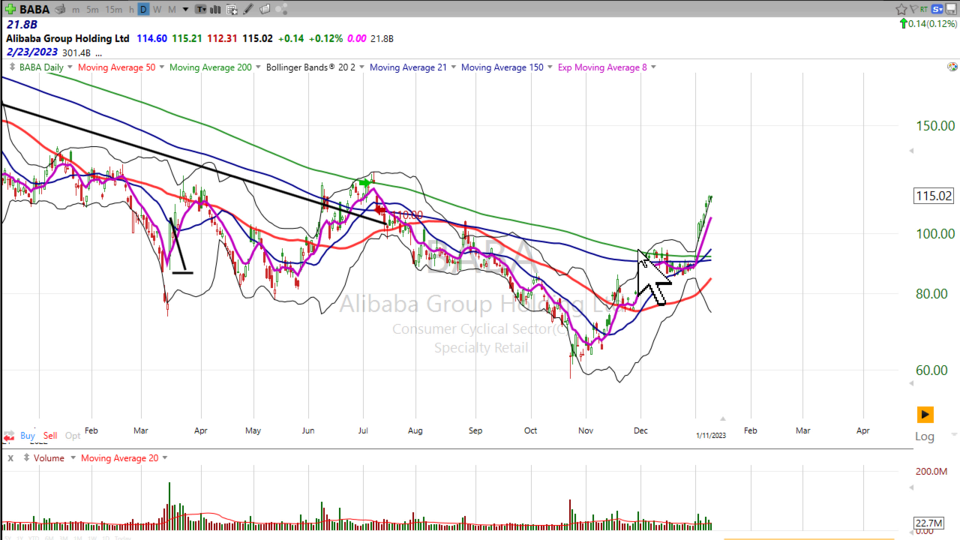
Task: Click the 2/23/2023 earnings date
Action: click(x=32, y=52)
